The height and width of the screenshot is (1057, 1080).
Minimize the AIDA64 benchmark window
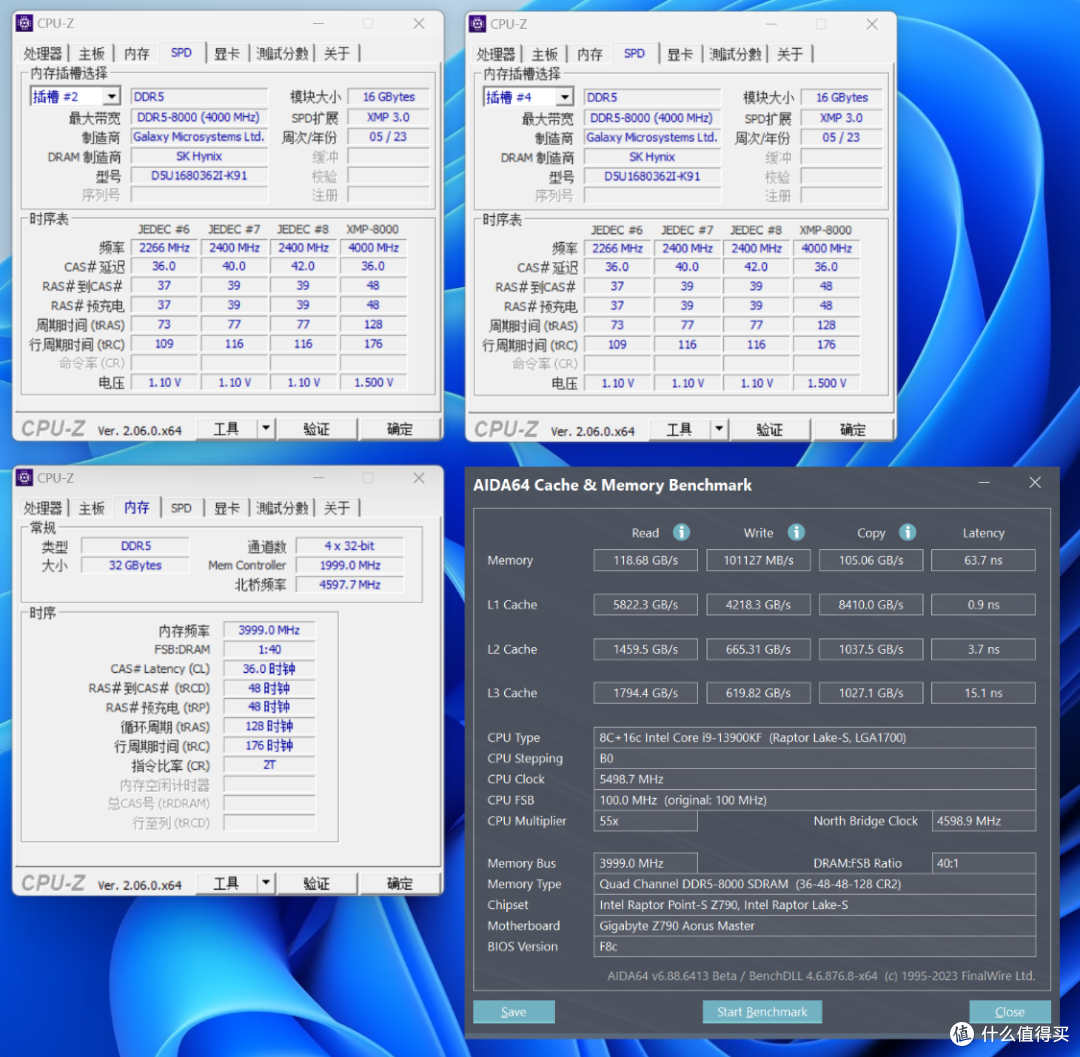point(984,483)
